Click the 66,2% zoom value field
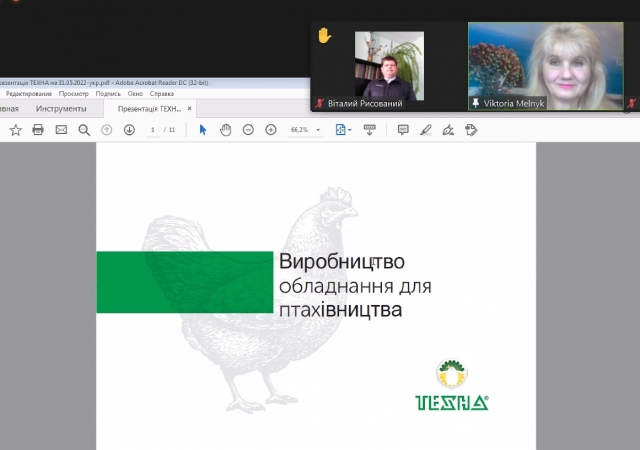 [x=300, y=130]
